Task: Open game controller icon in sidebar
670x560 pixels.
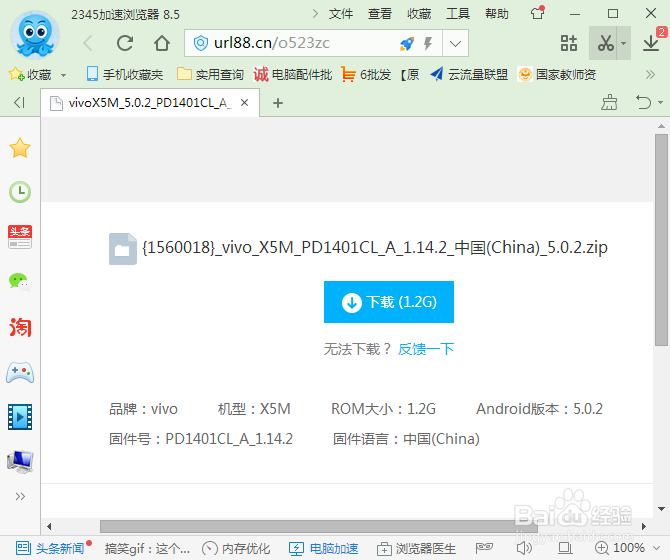Action: pyautogui.click(x=20, y=372)
